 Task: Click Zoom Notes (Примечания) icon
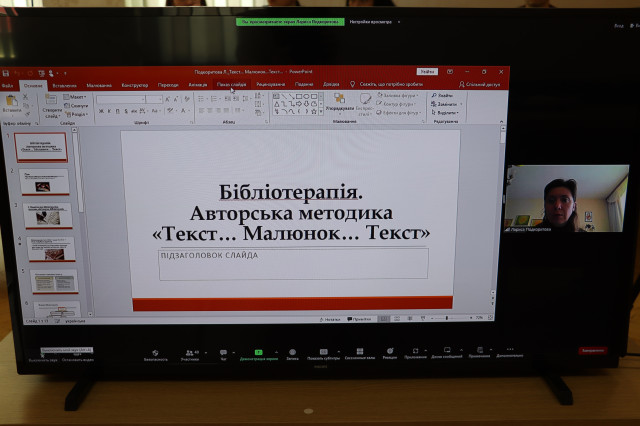(x=480, y=350)
